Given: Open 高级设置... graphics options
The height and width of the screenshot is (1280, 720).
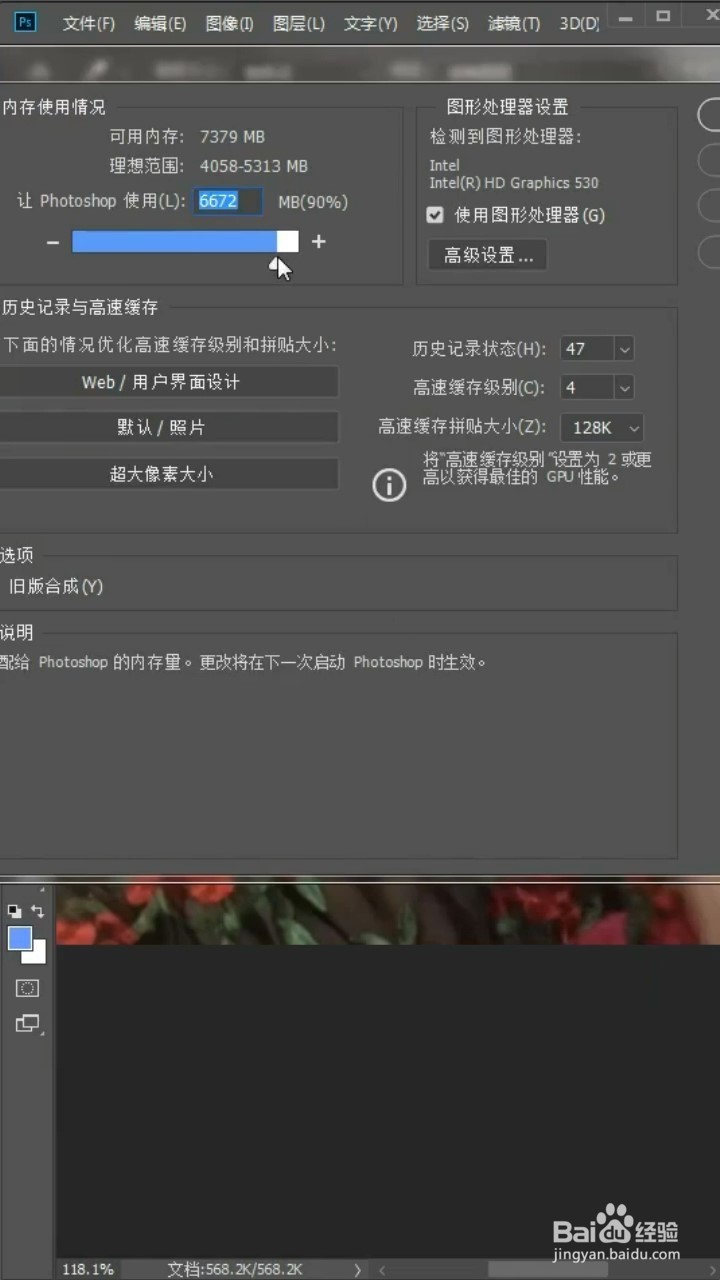Looking at the screenshot, I should [488, 255].
